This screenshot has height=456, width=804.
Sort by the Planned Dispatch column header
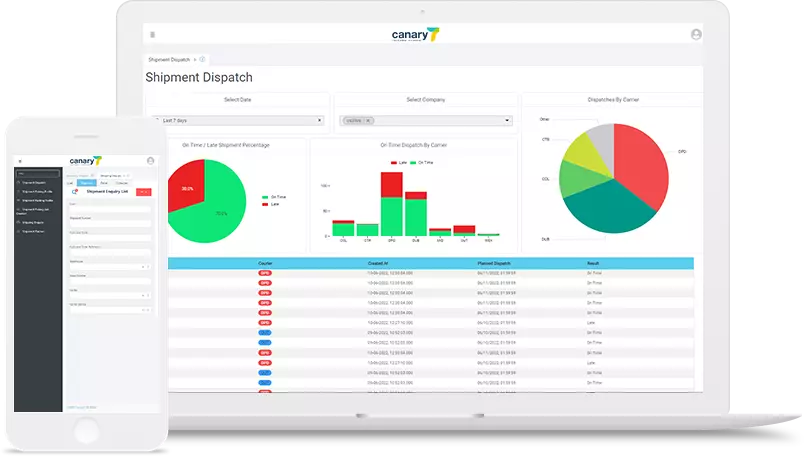(495, 263)
